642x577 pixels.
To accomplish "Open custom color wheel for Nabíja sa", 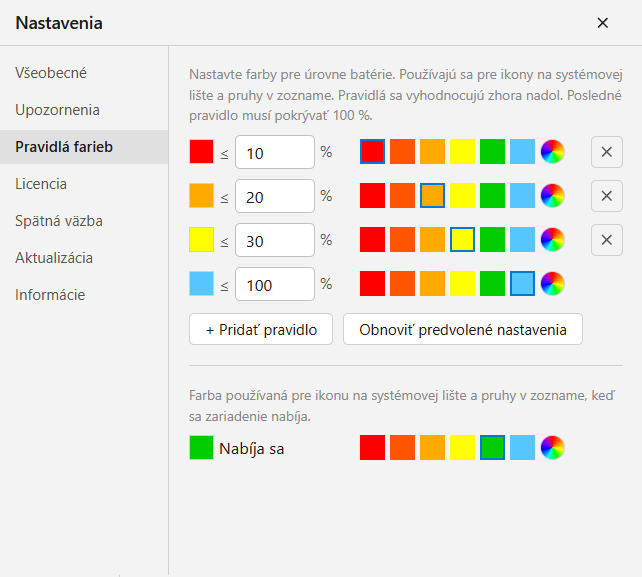I will [552, 448].
